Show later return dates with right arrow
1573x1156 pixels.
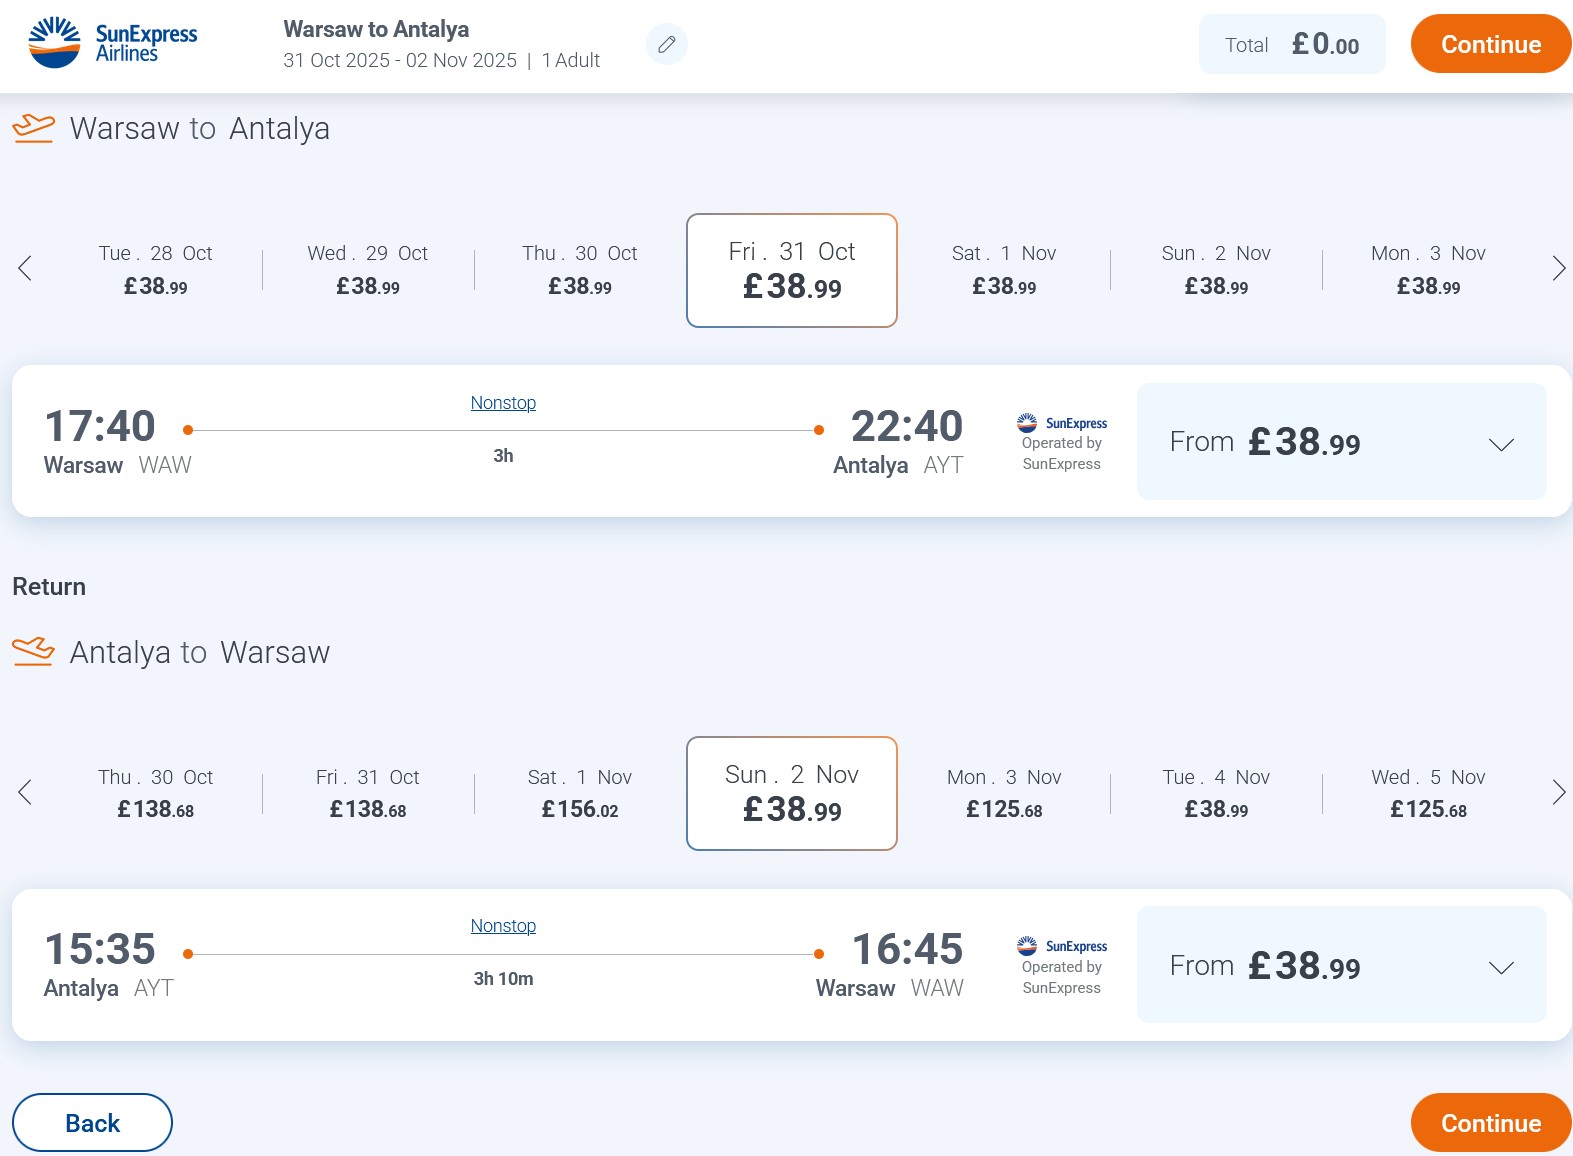tap(1558, 792)
